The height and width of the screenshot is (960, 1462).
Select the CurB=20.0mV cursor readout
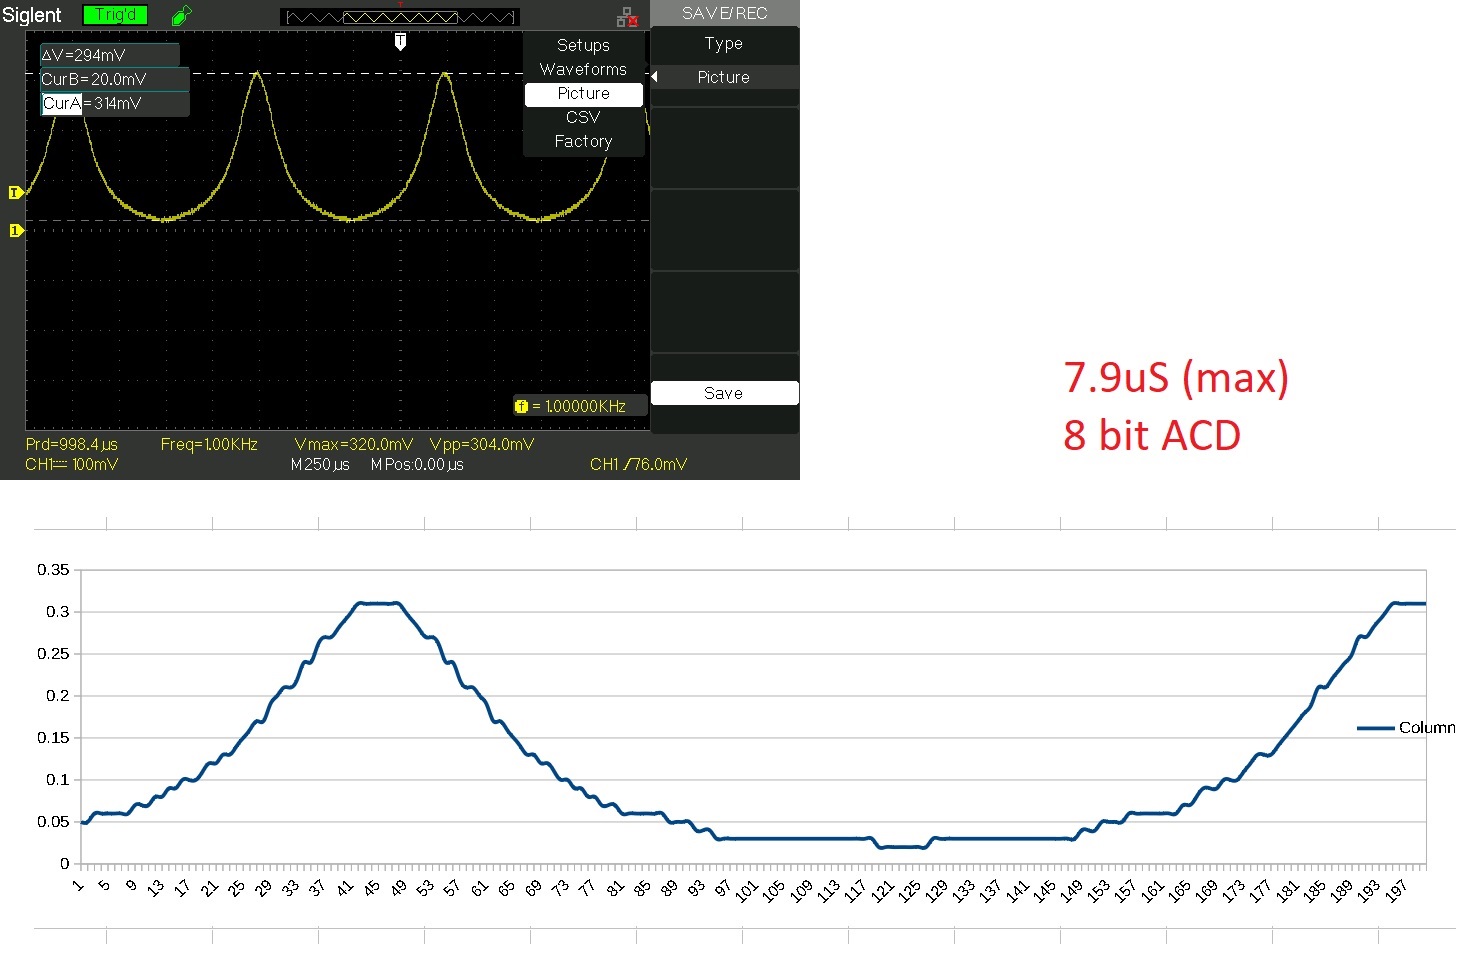[115, 80]
